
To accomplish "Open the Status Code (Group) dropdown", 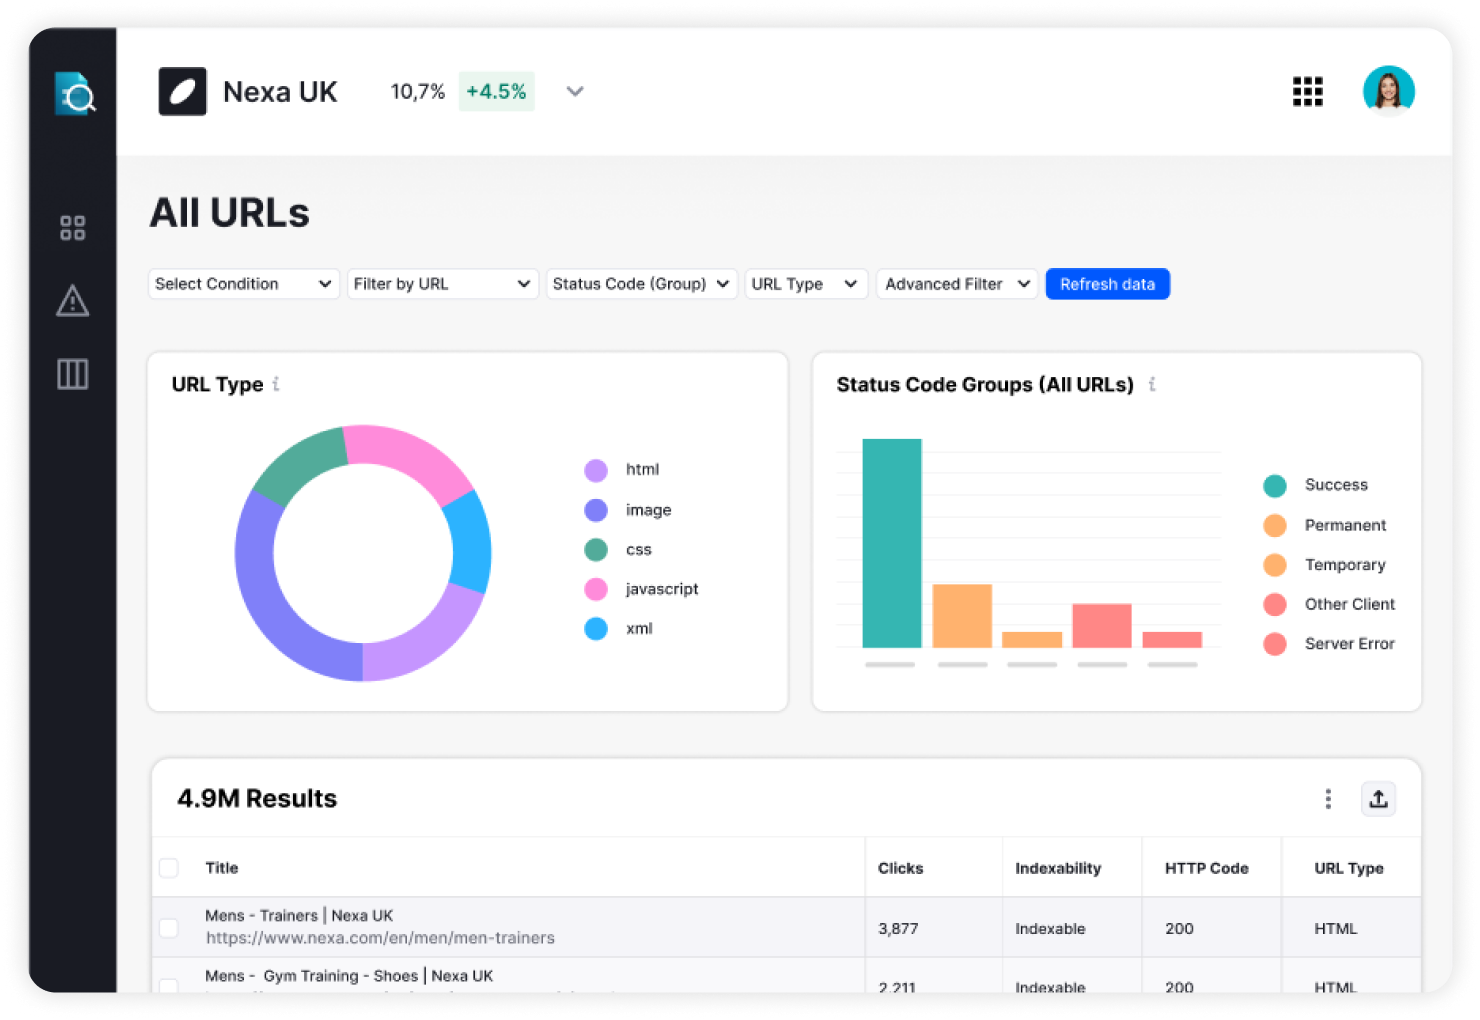I will click(x=641, y=284).
